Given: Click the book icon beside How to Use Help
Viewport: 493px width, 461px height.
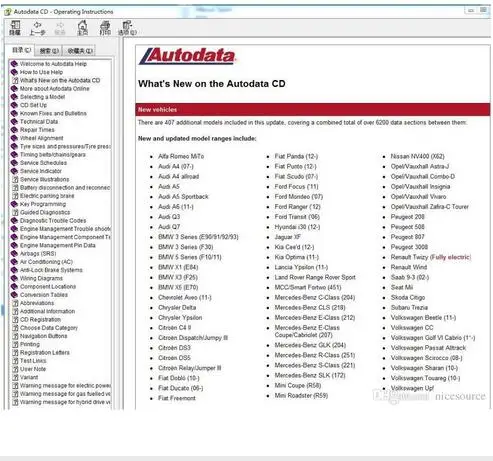Looking at the screenshot, I should click(14, 72).
